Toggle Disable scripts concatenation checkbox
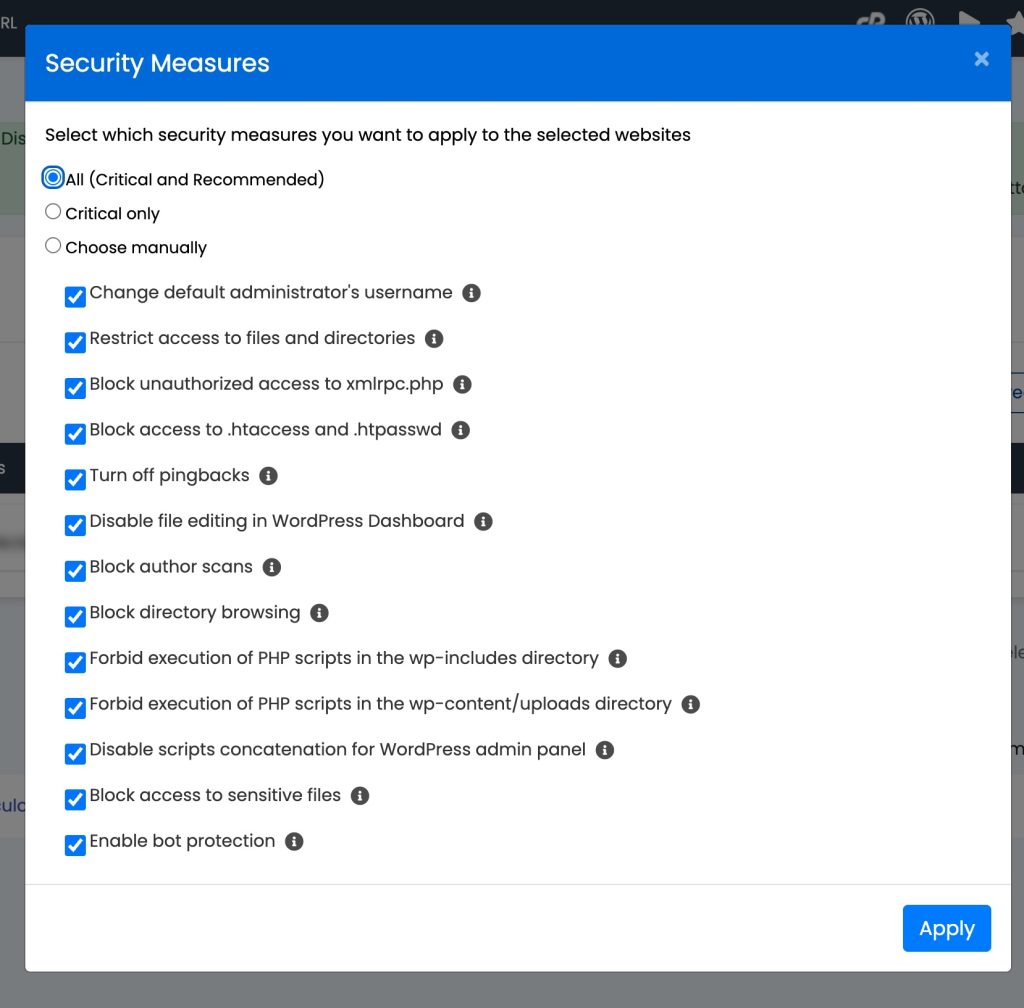The height and width of the screenshot is (1008, 1024). 75,753
